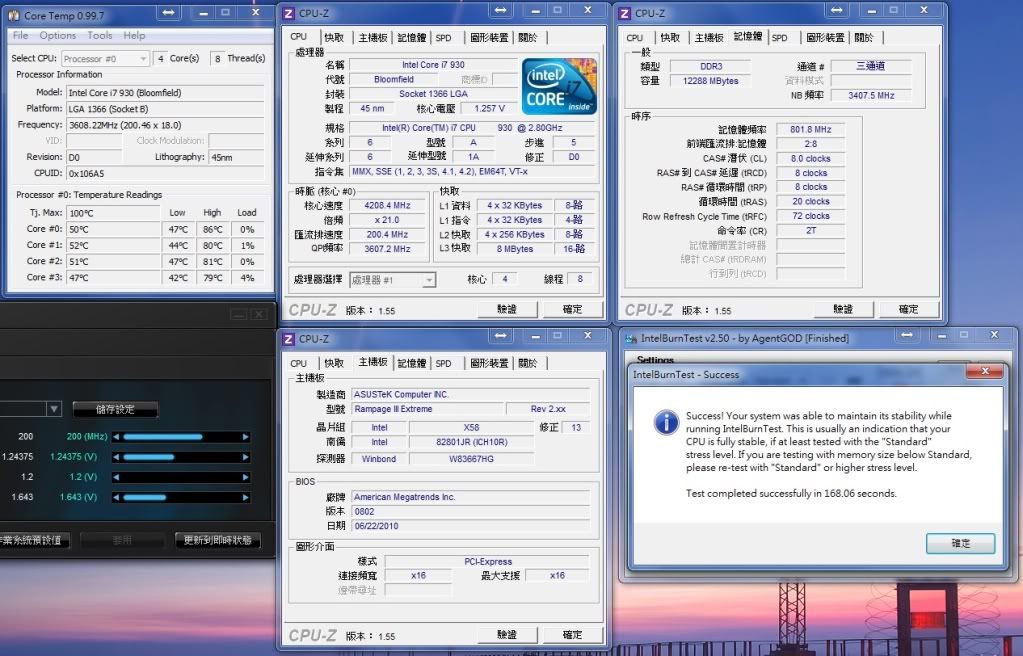
Task: Close the IntelBurnTest Success dialog with its red X
Action: click(x=985, y=371)
